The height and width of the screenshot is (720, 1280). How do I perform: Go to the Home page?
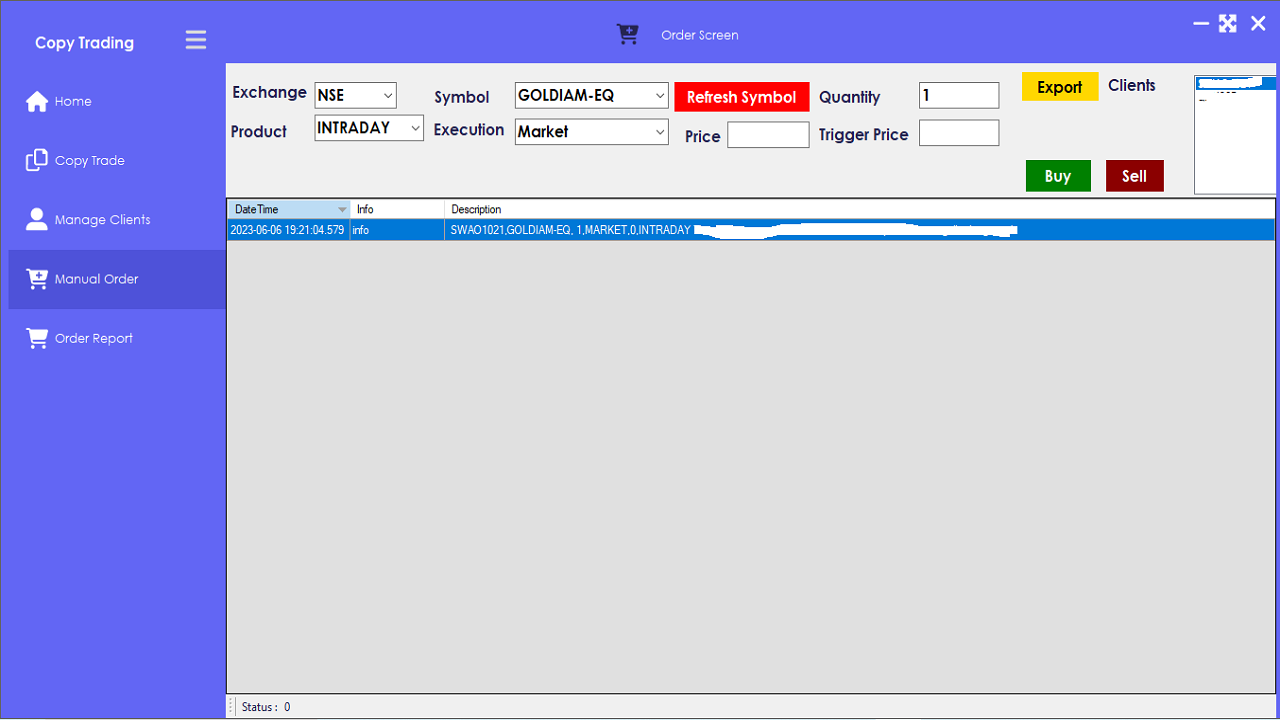coord(117,101)
